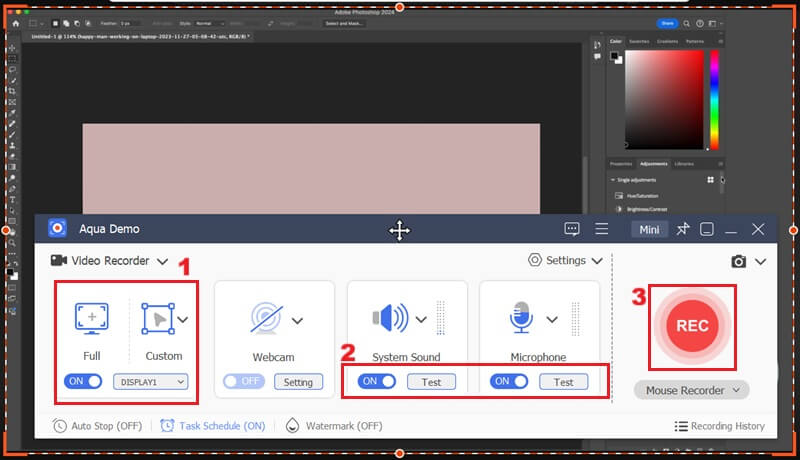Switch to the Adjustments tab in Photoshop
Image resolution: width=800 pixels, height=460 pixels.
click(653, 163)
